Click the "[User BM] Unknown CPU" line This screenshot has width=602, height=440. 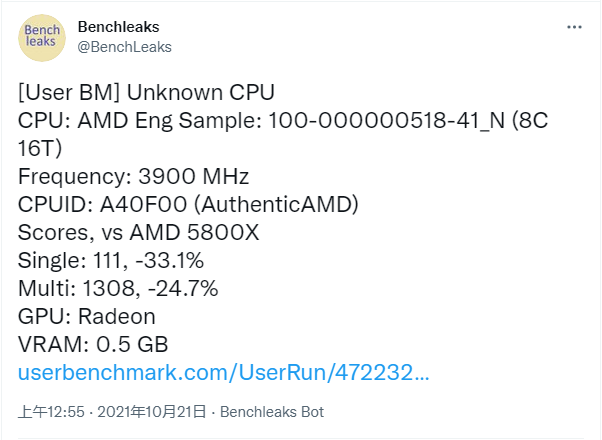[146, 93]
